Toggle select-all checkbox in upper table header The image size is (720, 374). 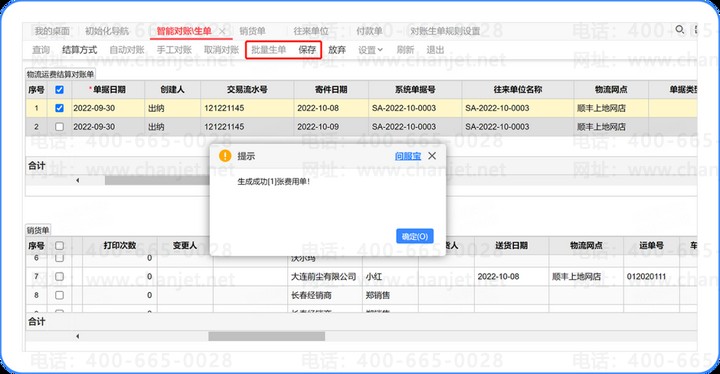pyautogui.click(x=59, y=90)
